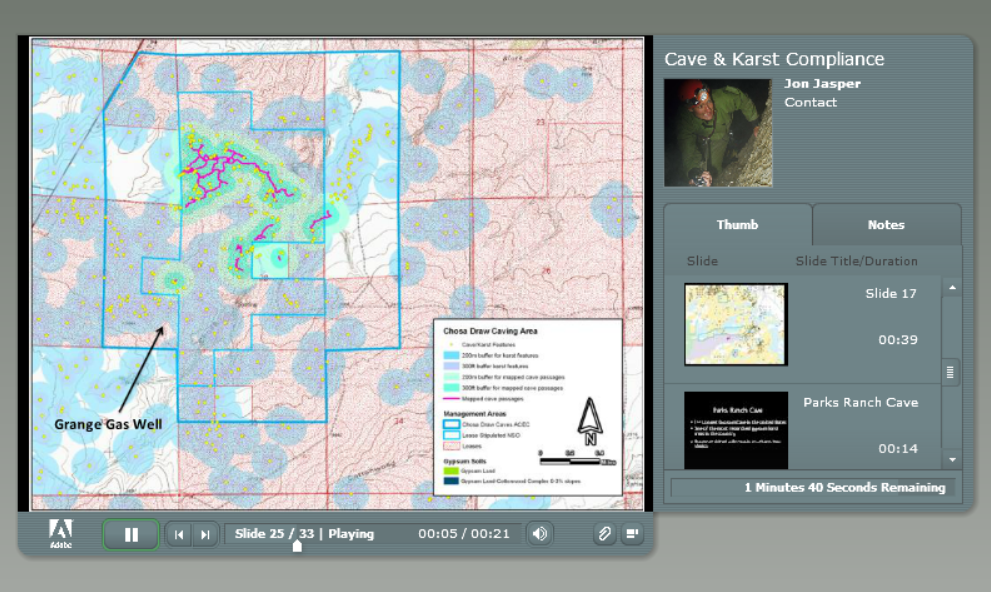Click the 00:05 / 00:21 elapsed time readout
This screenshot has height=592, width=991.
[x=463, y=534]
